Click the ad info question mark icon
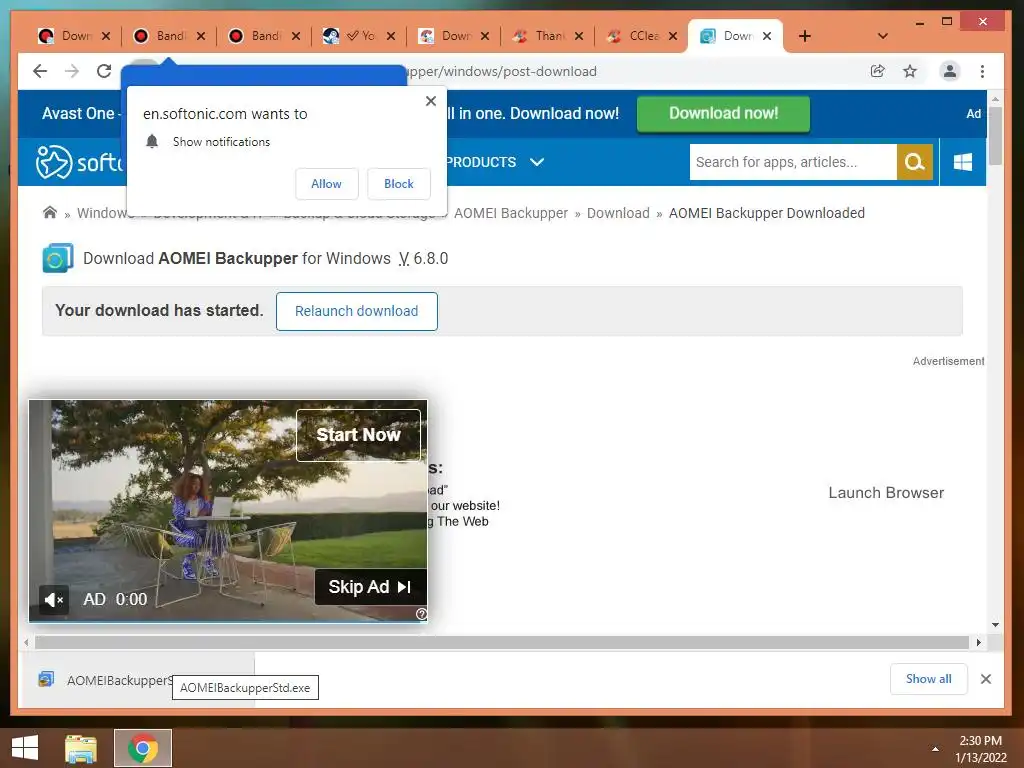 click(421, 614)
